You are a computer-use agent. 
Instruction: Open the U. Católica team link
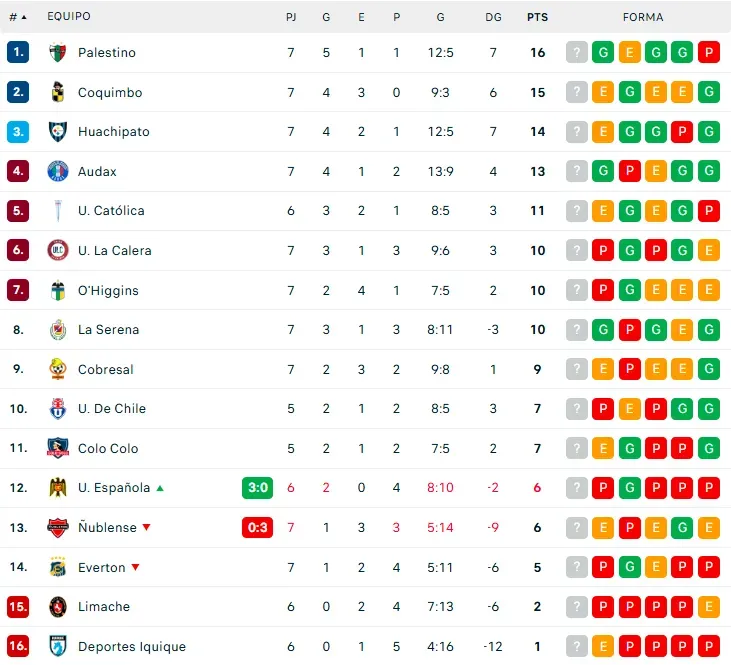tap(111, 211)
